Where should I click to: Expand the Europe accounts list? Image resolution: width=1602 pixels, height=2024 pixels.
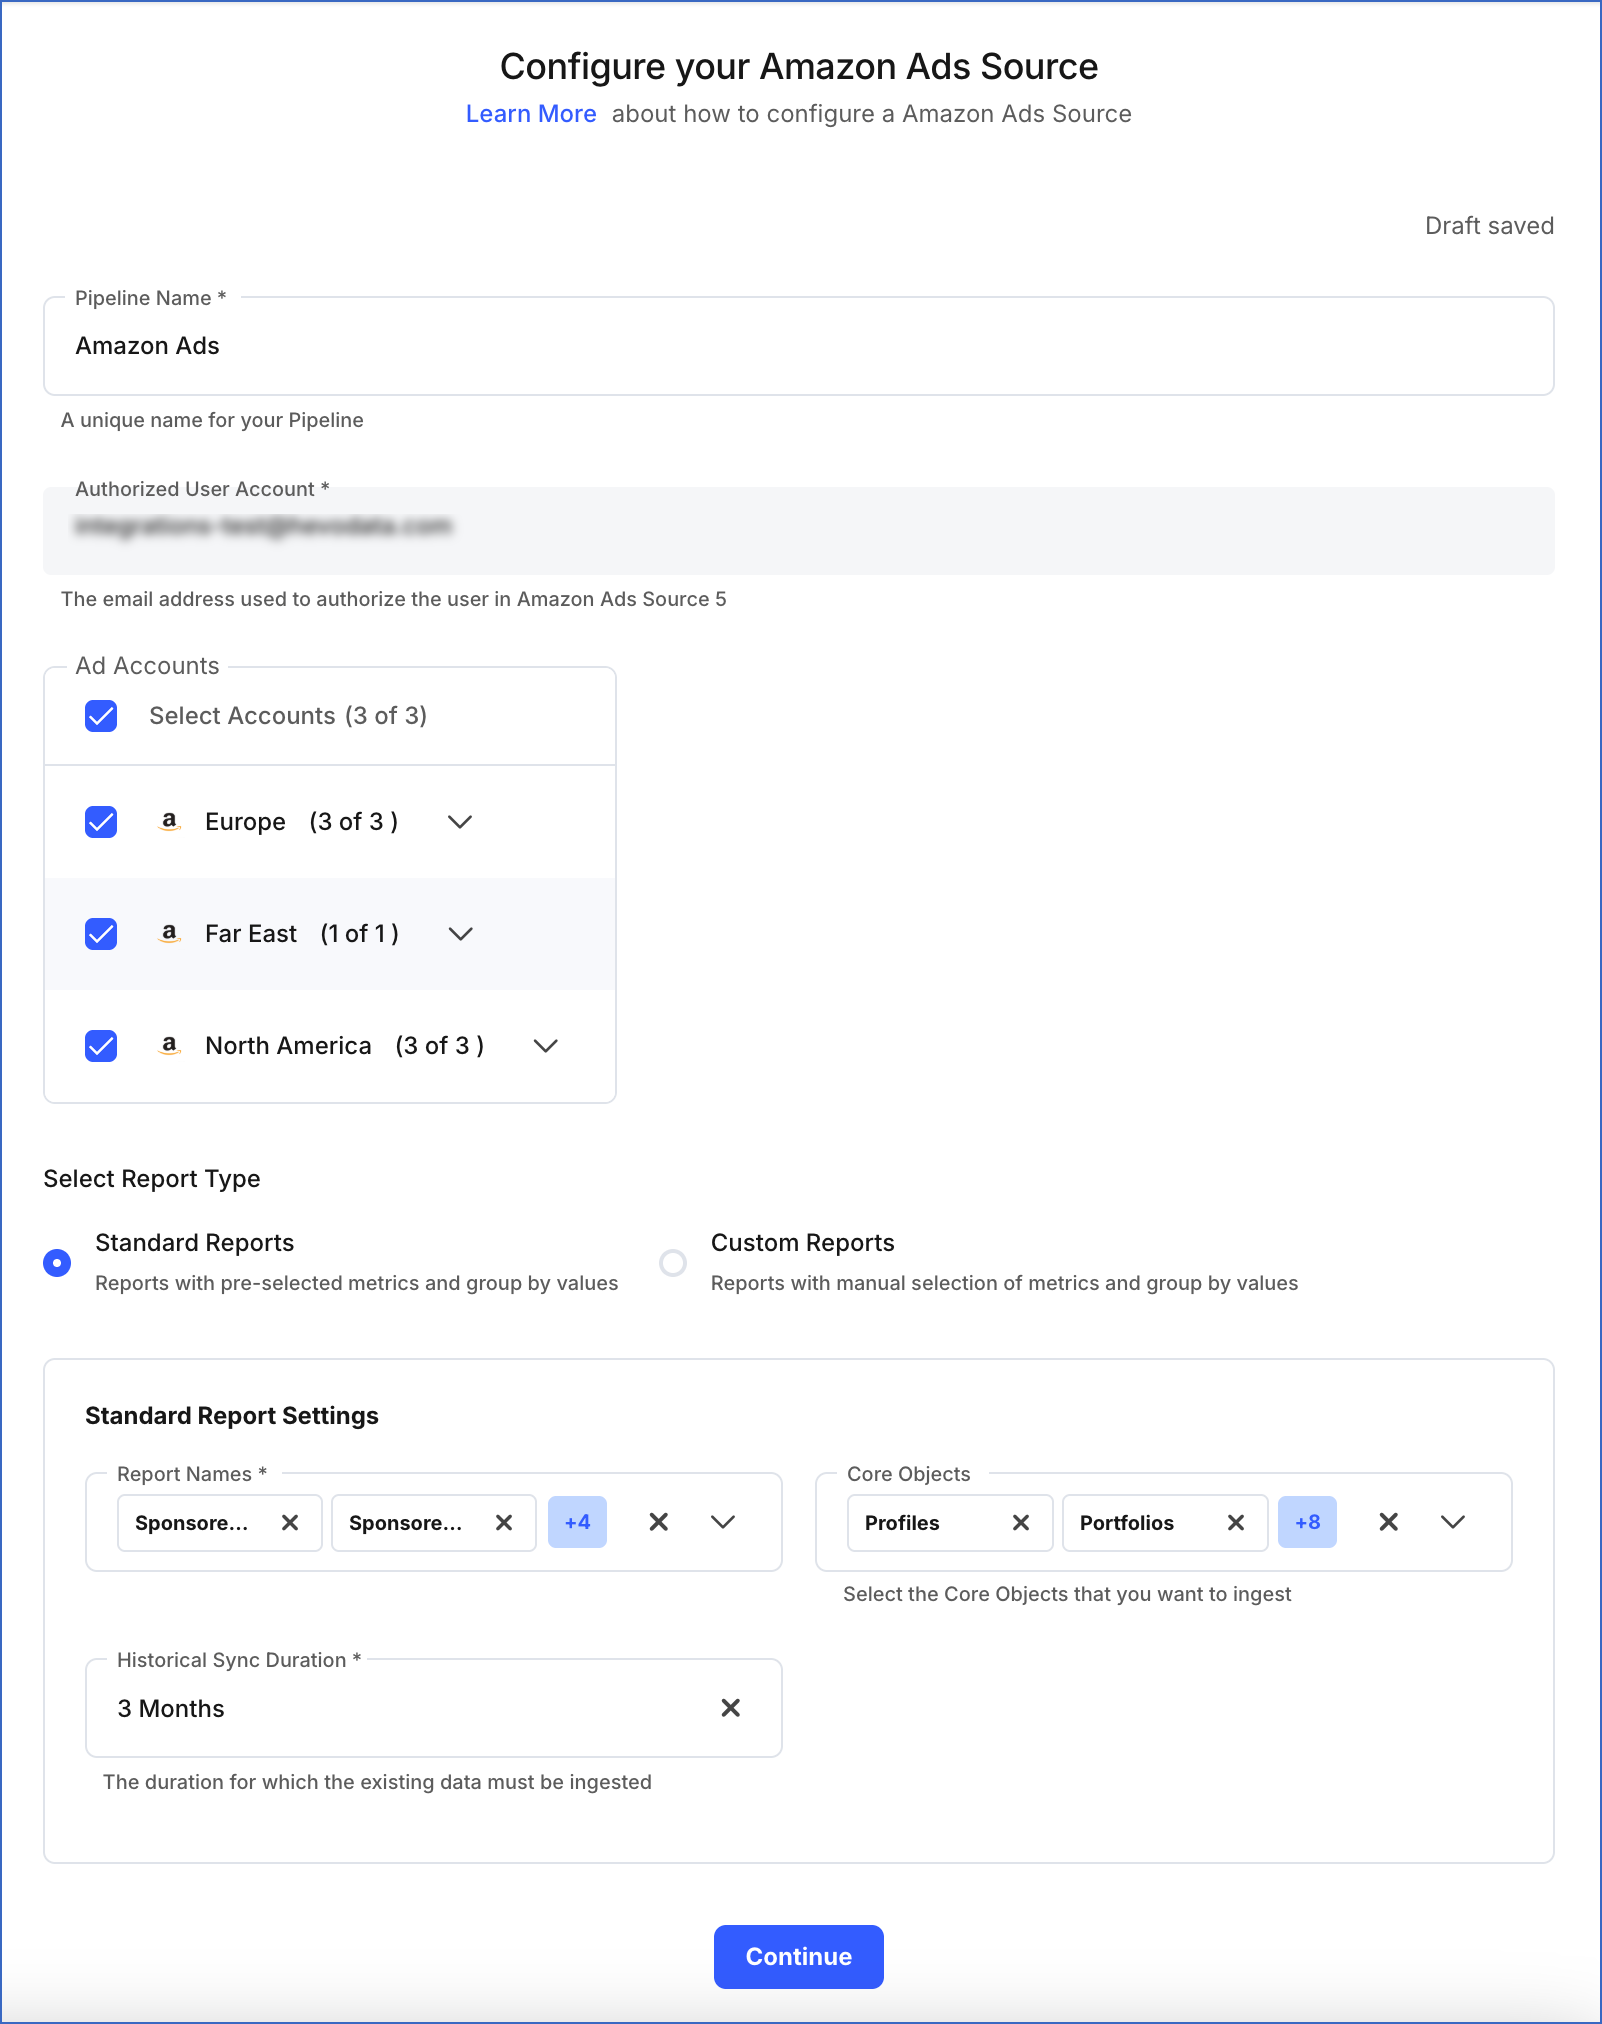(x=460, y=822)
